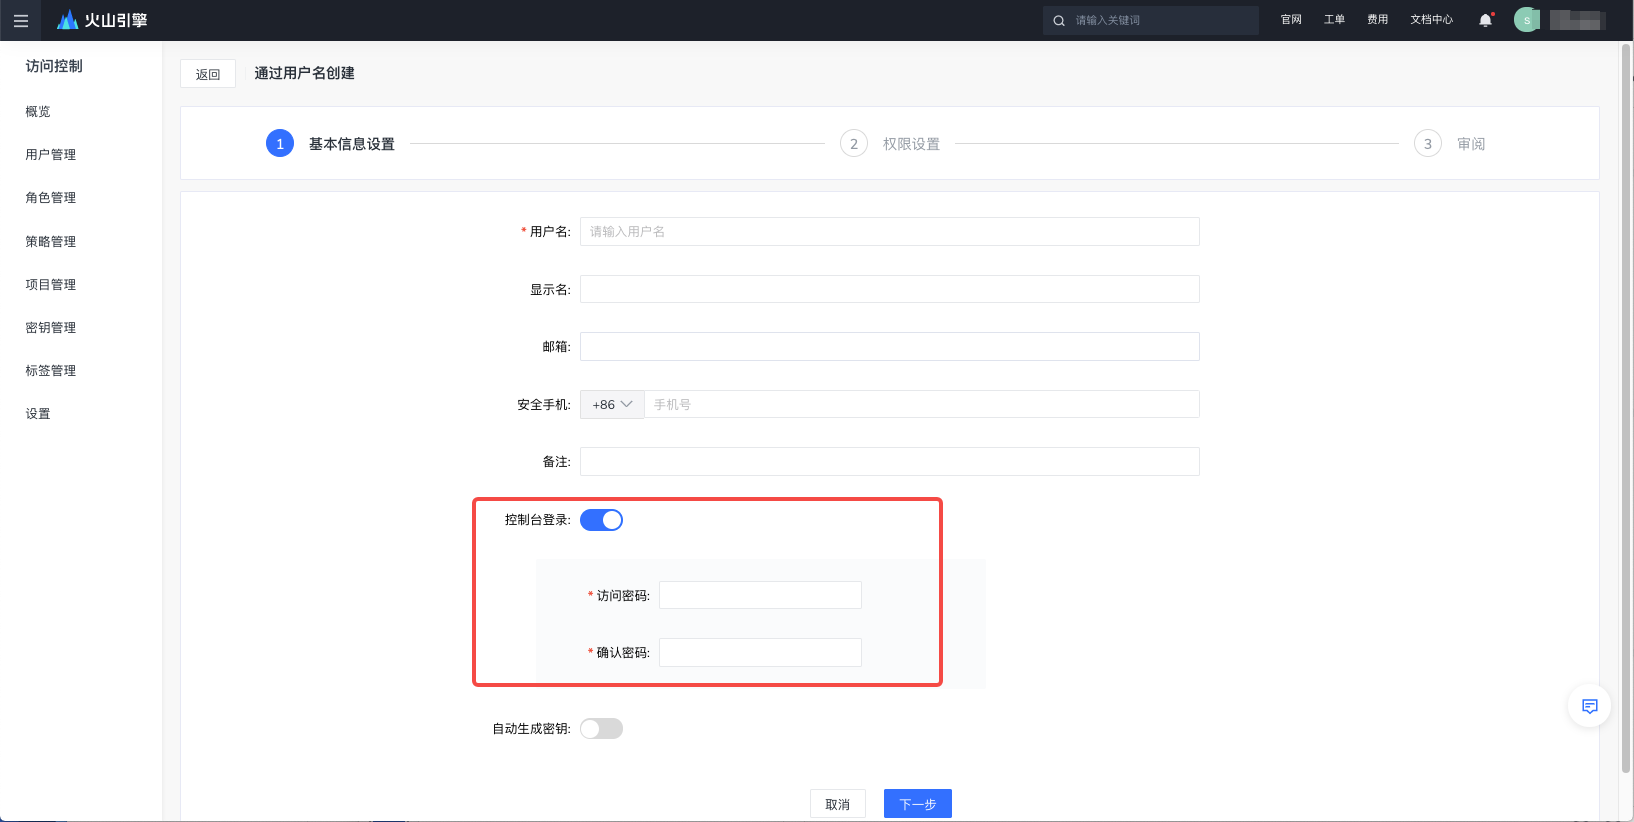Open the user avatar menu

[1526, 20]
